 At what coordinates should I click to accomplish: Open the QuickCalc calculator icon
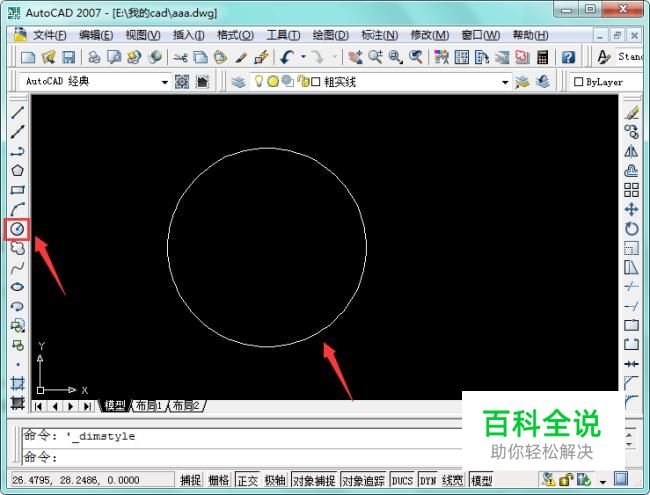point(543,57)
